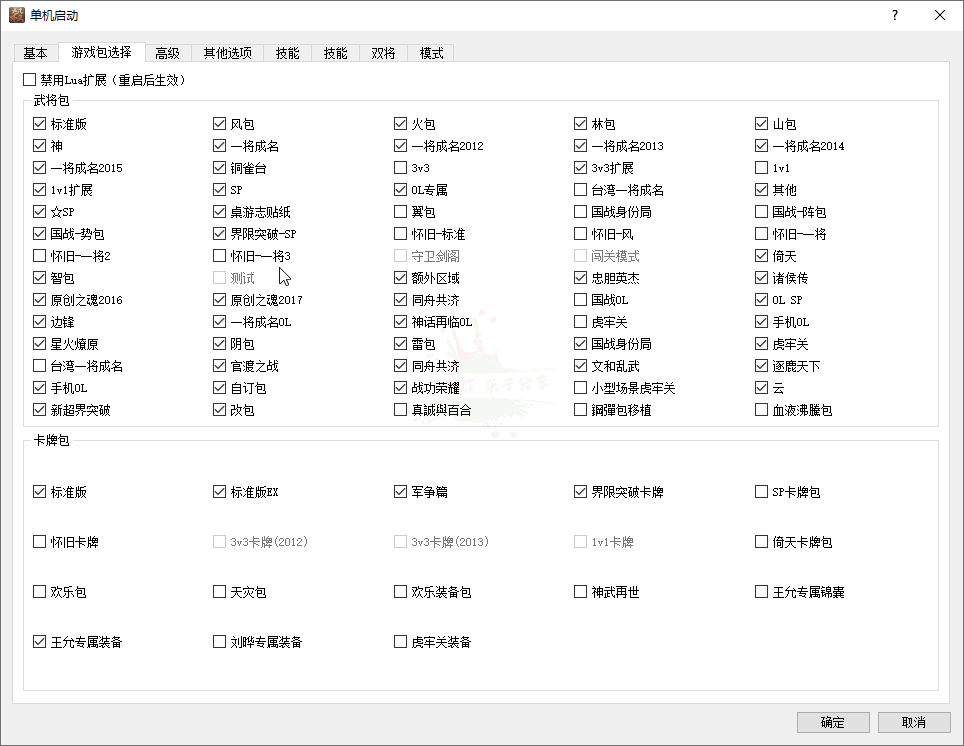
Task: Check the 欢乐包 card pack
Action: pos(40,592)
